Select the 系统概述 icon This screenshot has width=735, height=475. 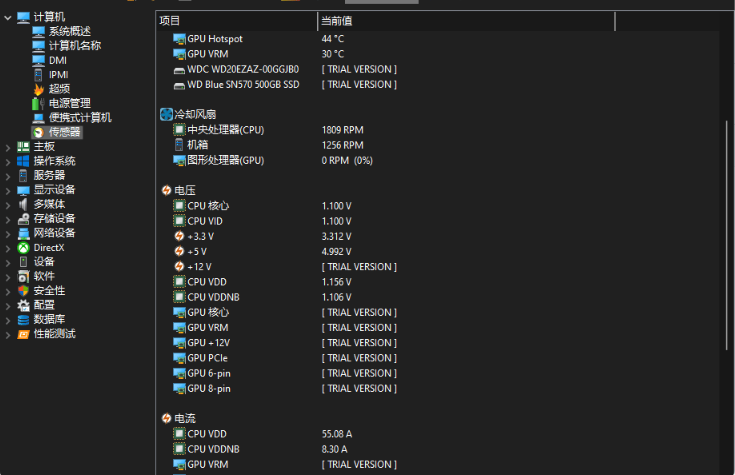click(38, 32)
